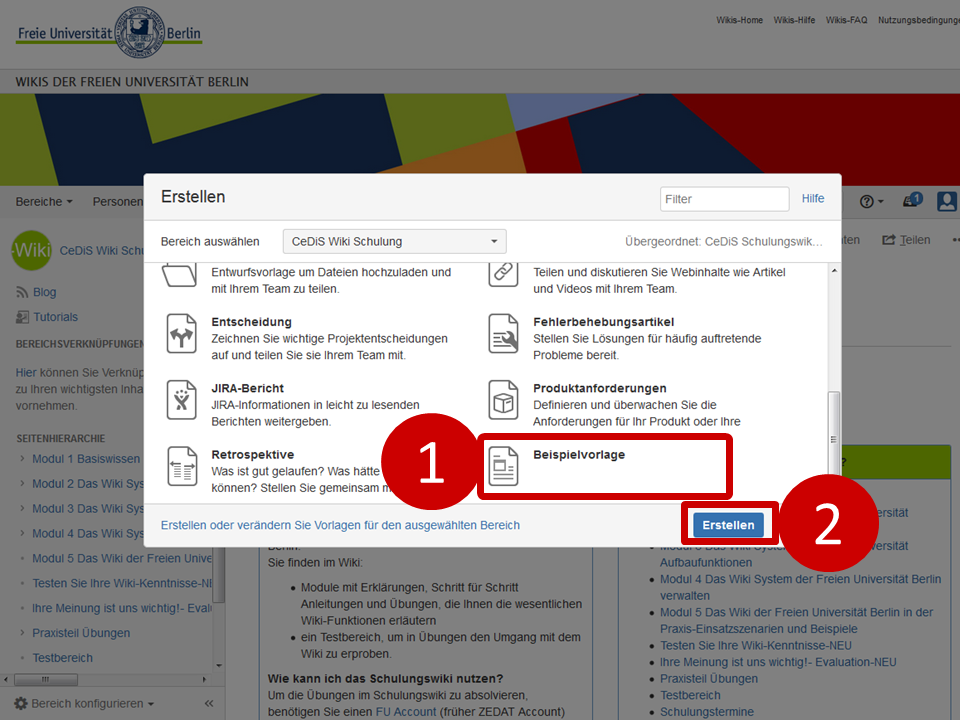Open the Tutorials sidebar link
The height and width of the screenshot is (720, 960).
coord(55,317)
